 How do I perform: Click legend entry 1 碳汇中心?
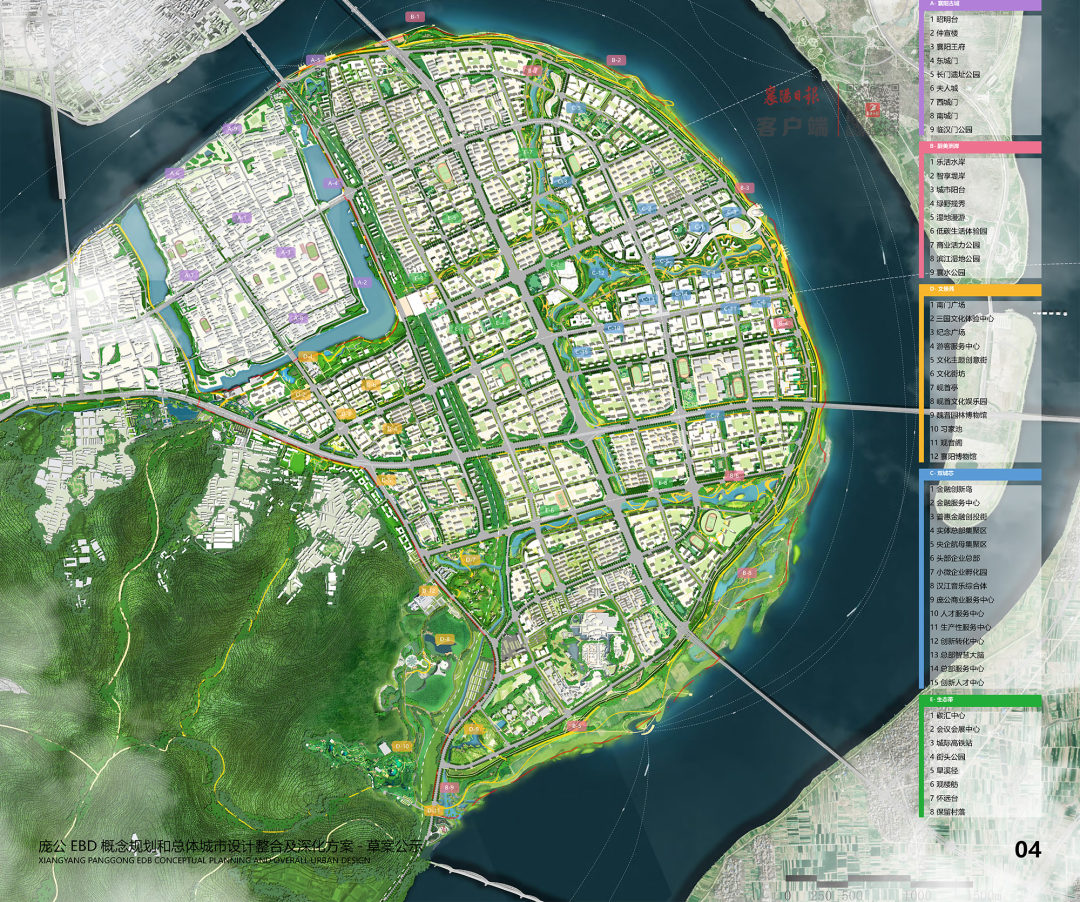tap(948, 715)
